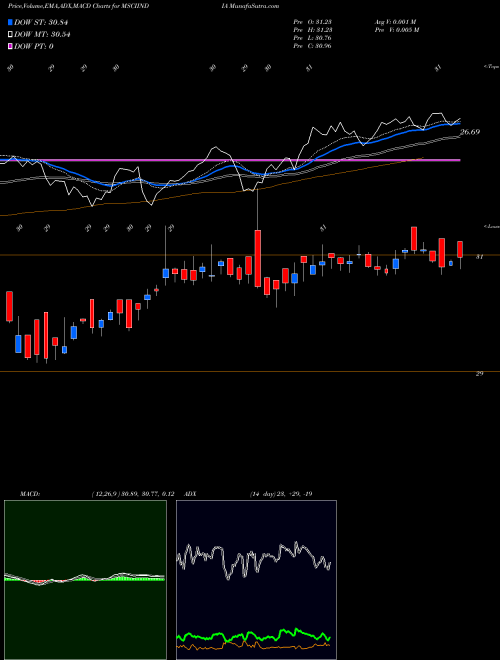This screenshot has width=500, height=660.
Task: Click the 'Avg V: 0.001 M' value
Action: [395, 22]
